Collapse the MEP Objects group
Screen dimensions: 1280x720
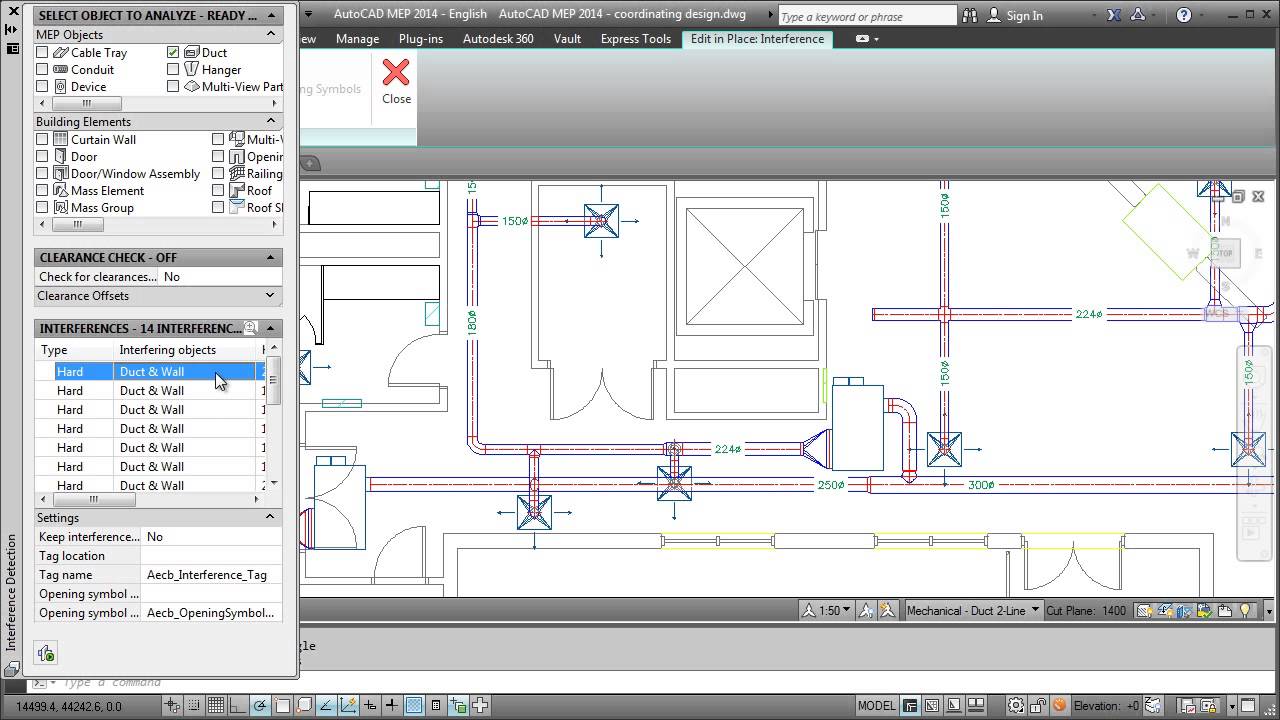[x=270, y=34]
